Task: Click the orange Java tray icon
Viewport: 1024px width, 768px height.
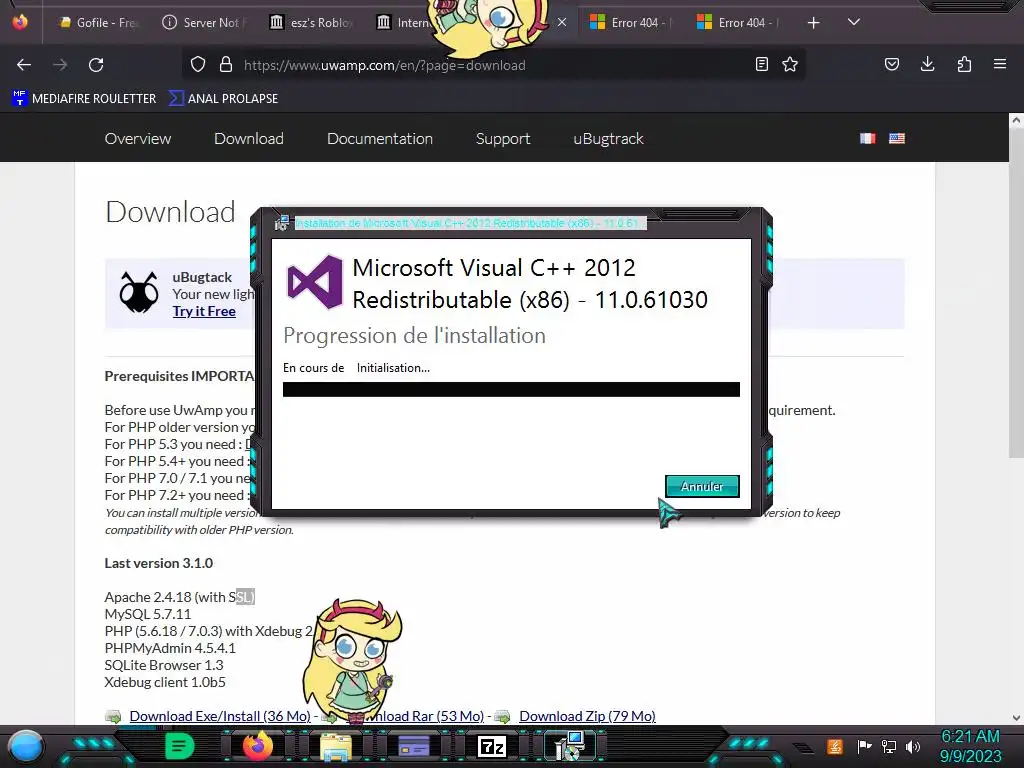Action: (835, 746)
